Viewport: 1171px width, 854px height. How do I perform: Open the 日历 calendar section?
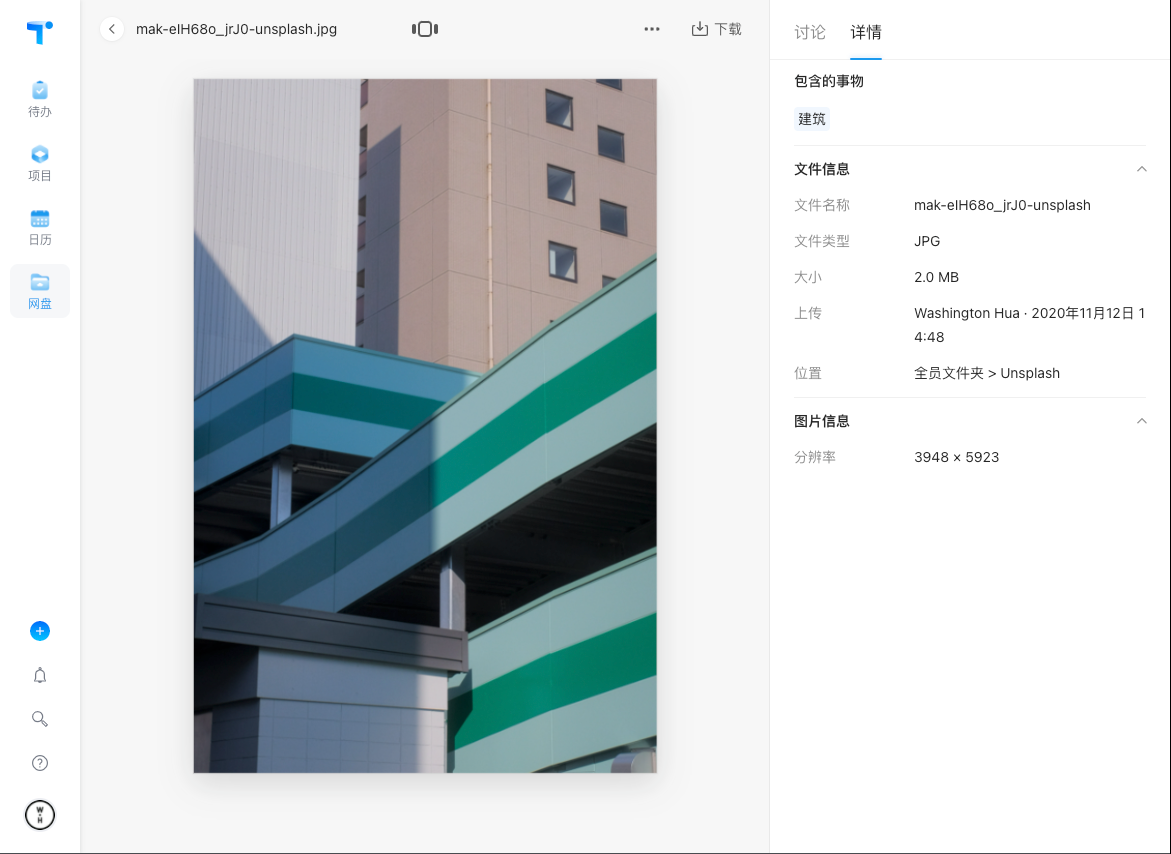pos(40,228)
